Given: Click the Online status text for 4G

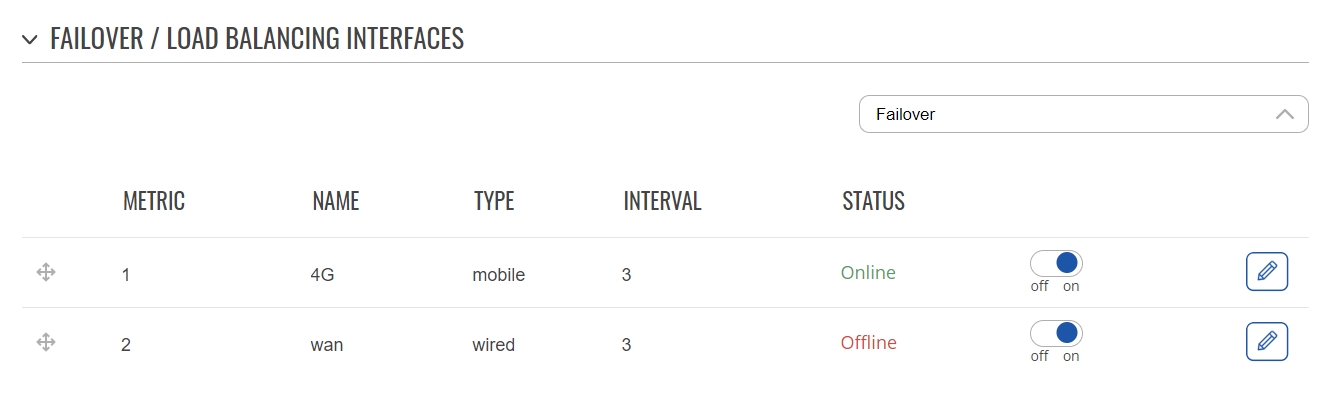Looking at the screenshot, I should coord(868,273).
